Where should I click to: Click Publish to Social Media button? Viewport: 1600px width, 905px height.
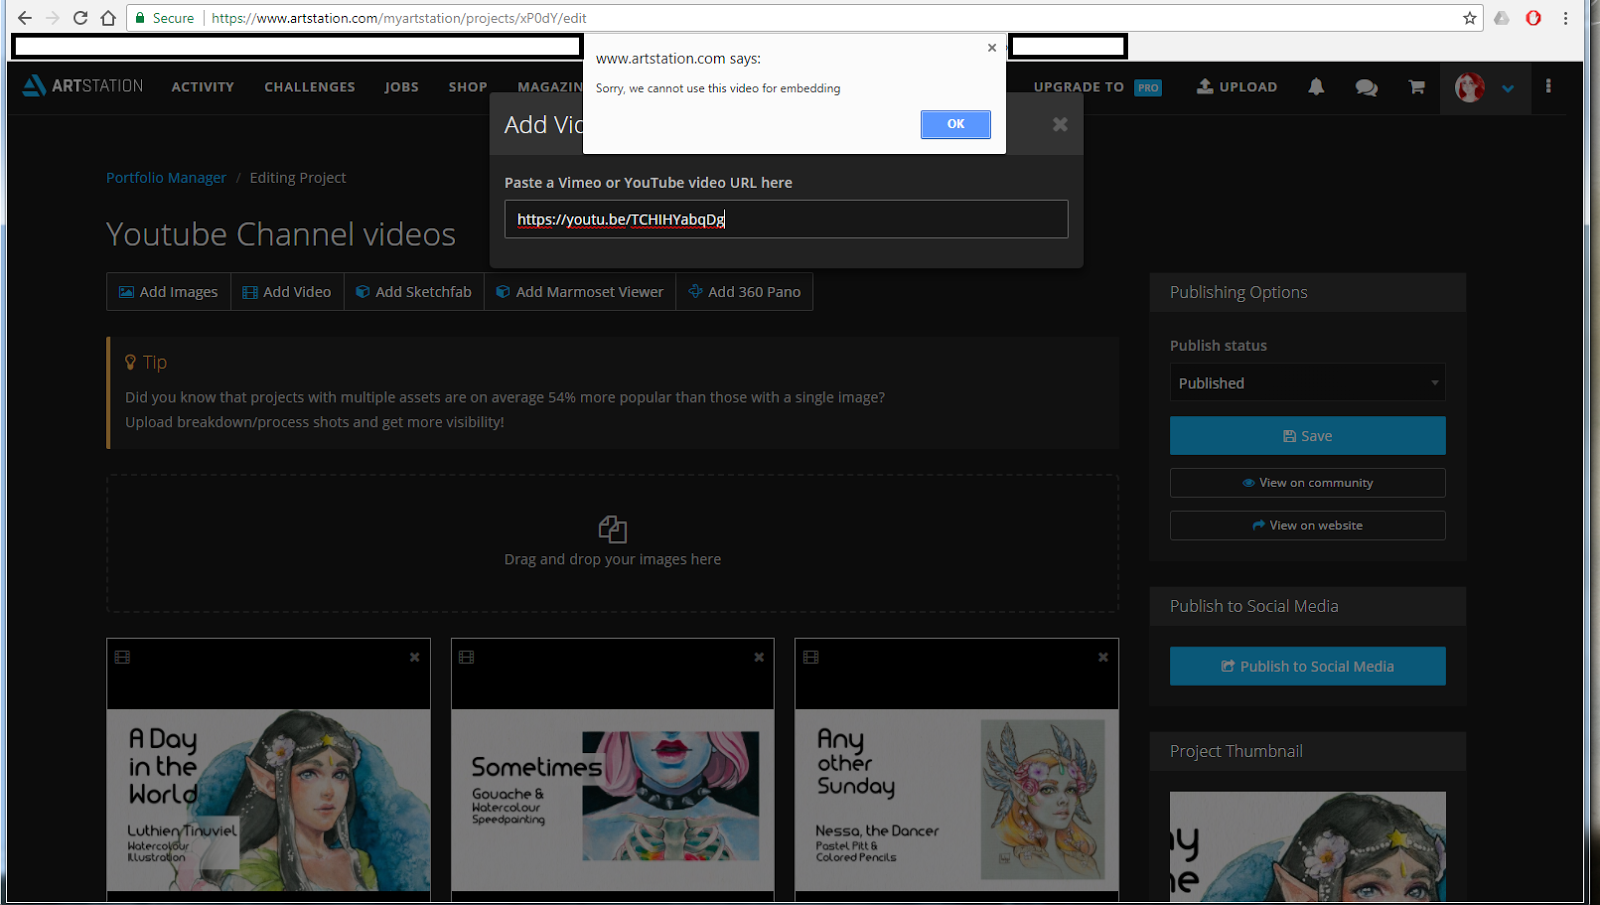[x=1308, y=666]
